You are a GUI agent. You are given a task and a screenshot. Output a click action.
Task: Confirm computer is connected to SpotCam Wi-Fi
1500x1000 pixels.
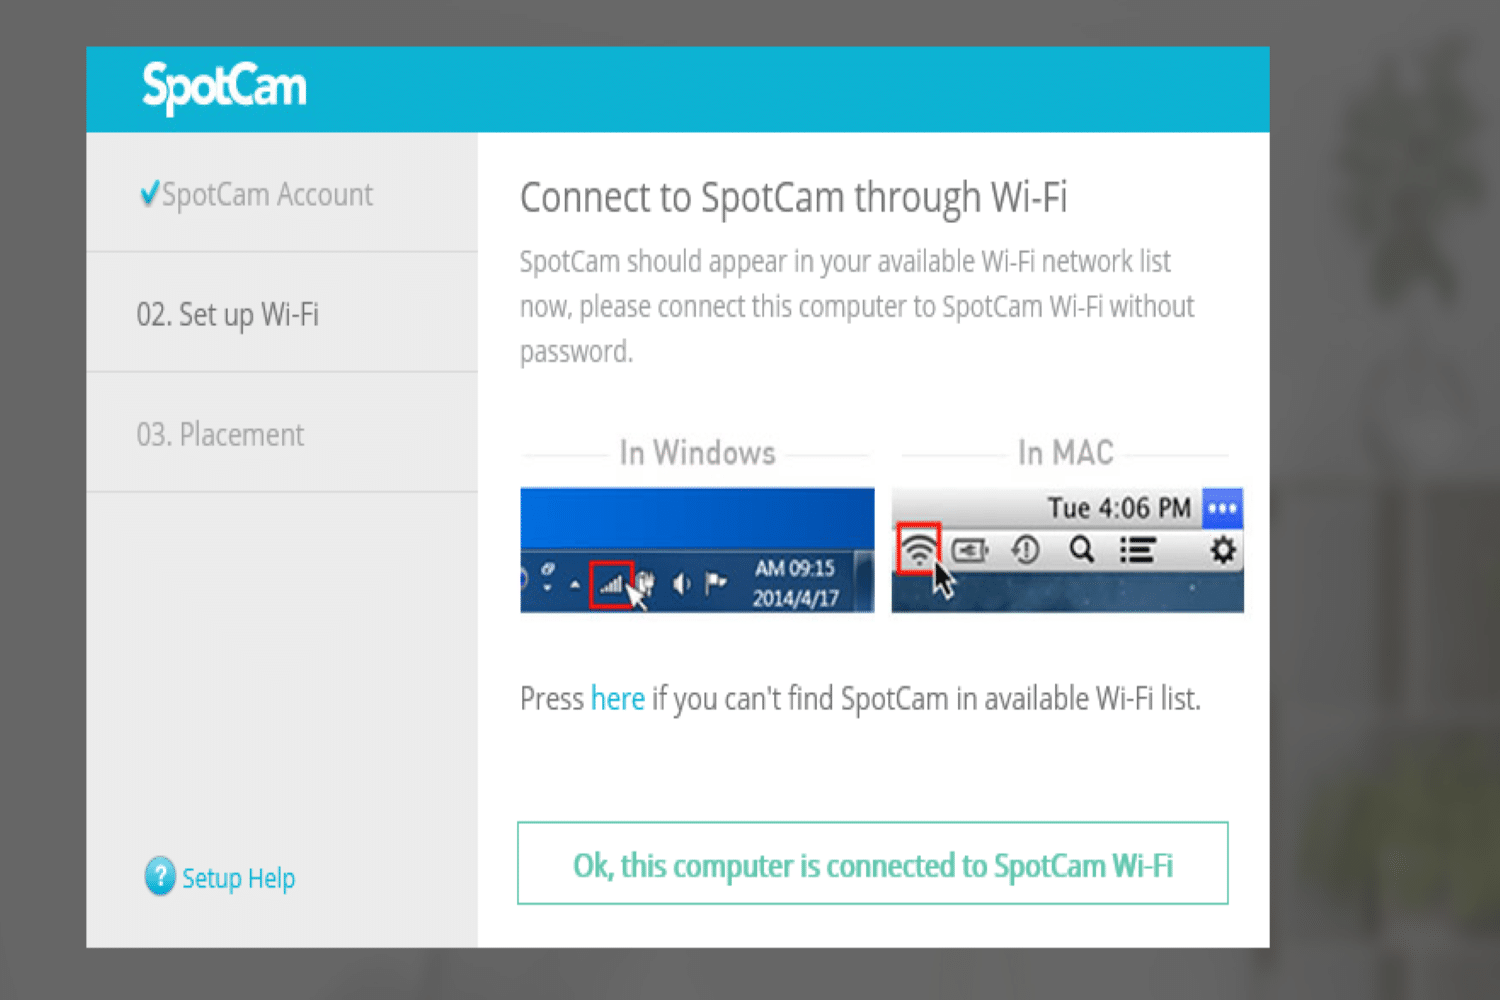pos(872,864)
